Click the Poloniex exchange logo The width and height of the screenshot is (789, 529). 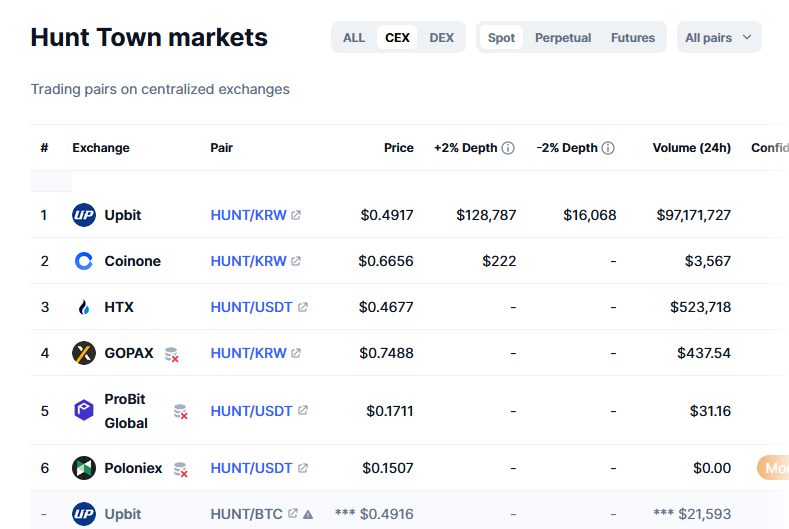tap(84, 468)
